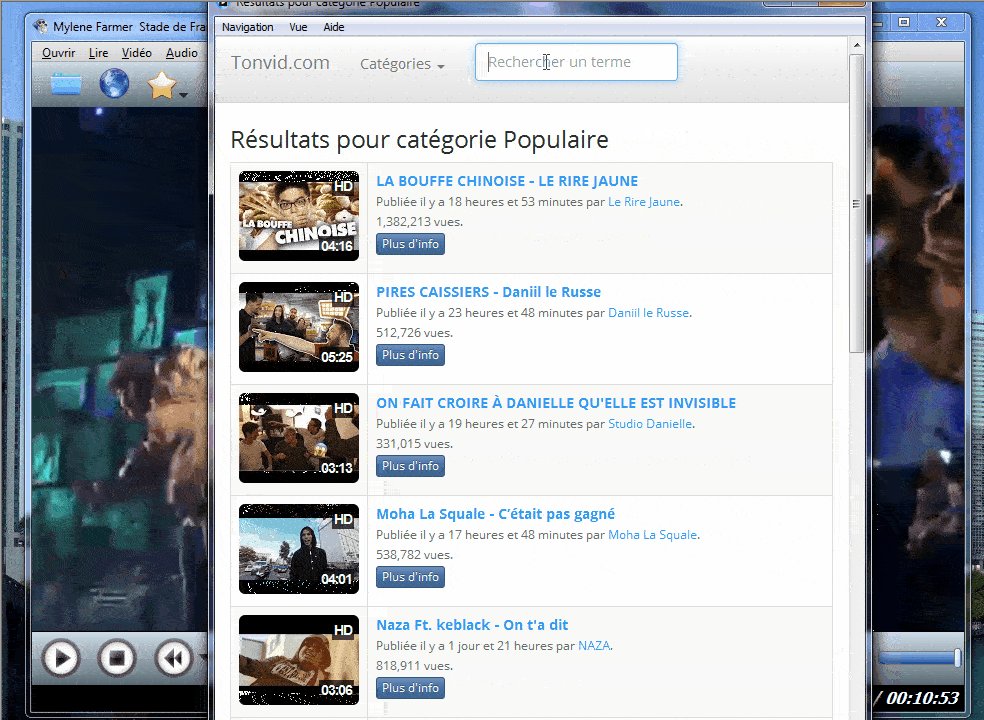The height and width of the screenshot is (720, 984).
Task: Maximize the media player window
Action: [x=904, y=23]
